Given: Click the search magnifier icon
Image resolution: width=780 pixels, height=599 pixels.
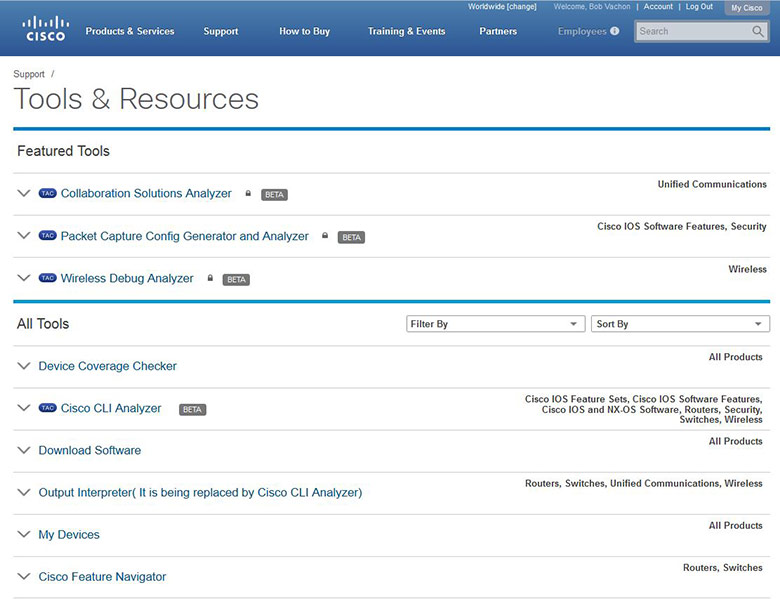Looking at the screenshot, I should (758, 31).
